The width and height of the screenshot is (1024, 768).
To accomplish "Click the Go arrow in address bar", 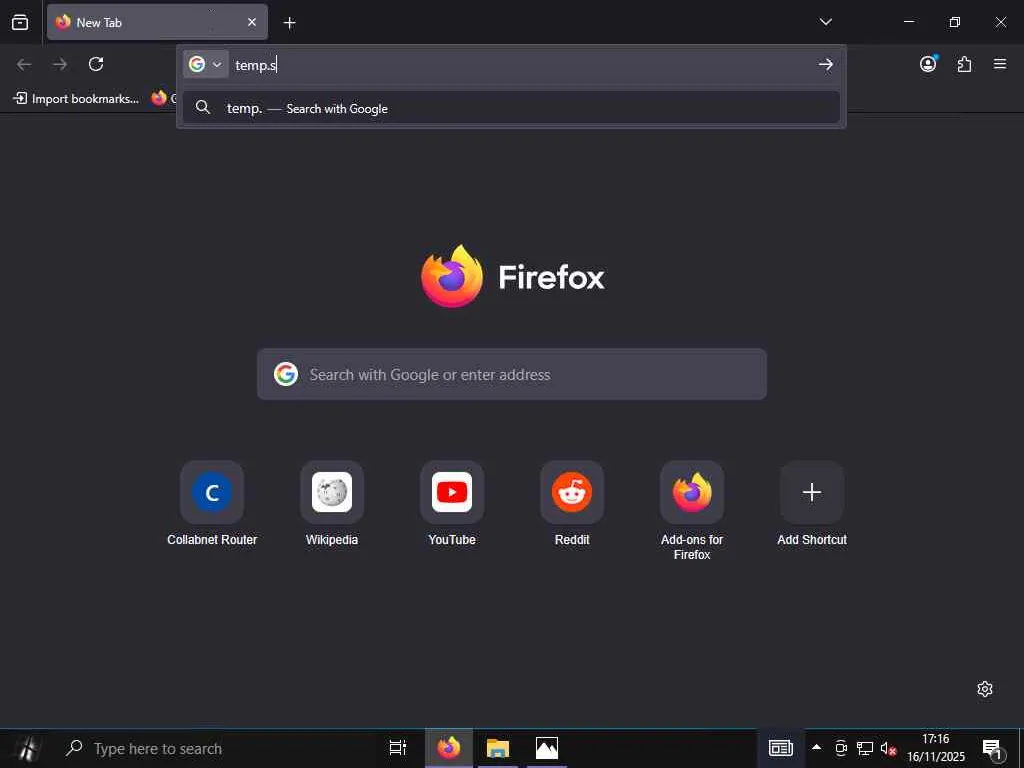I will point(825,64).
